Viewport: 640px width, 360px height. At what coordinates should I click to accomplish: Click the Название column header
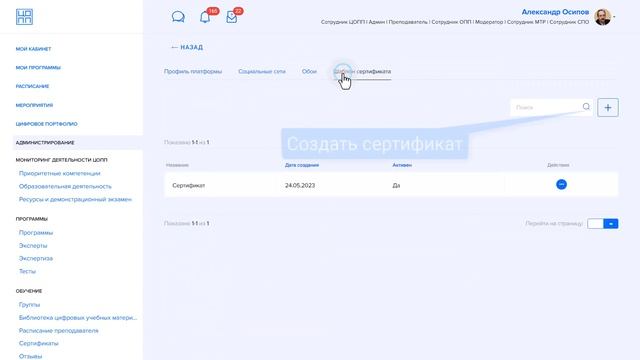click(177, 165)
